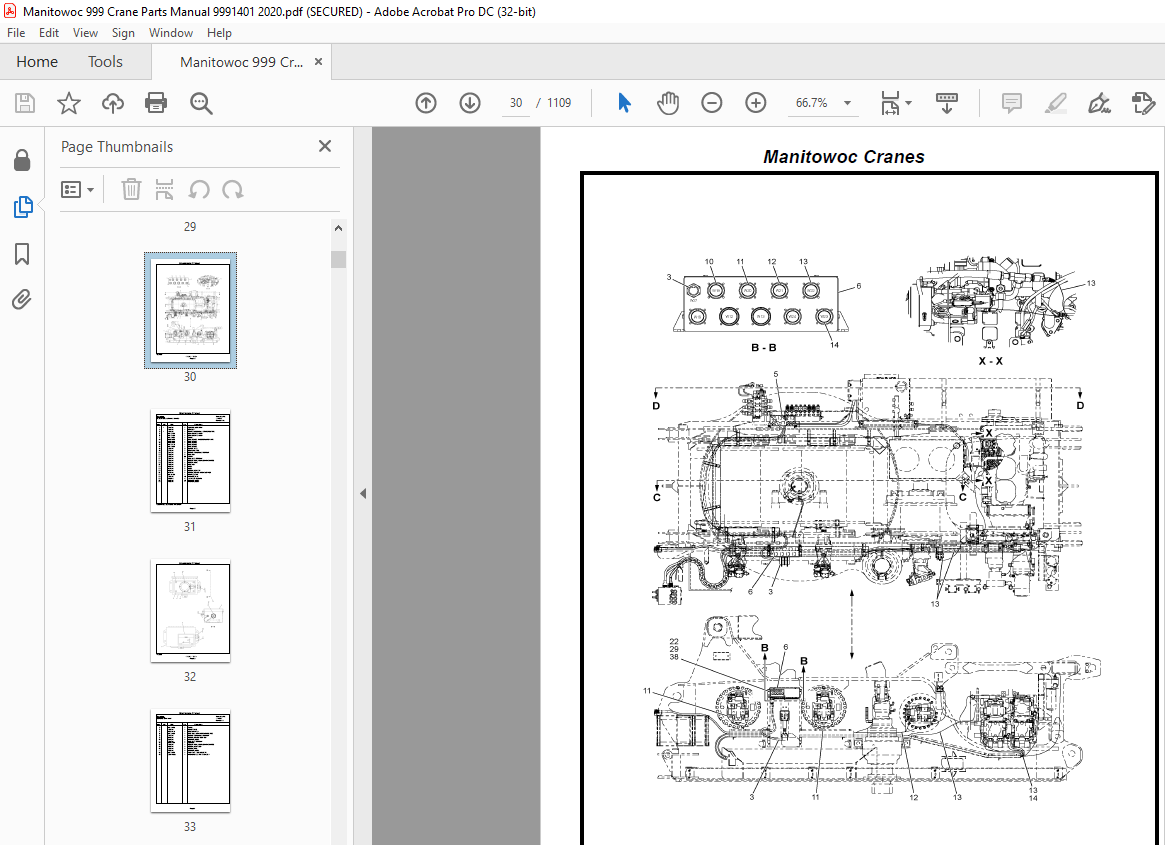Zoom in with plus button
The height and width of the screenshot is (845, 1165).
click(756, 103)
